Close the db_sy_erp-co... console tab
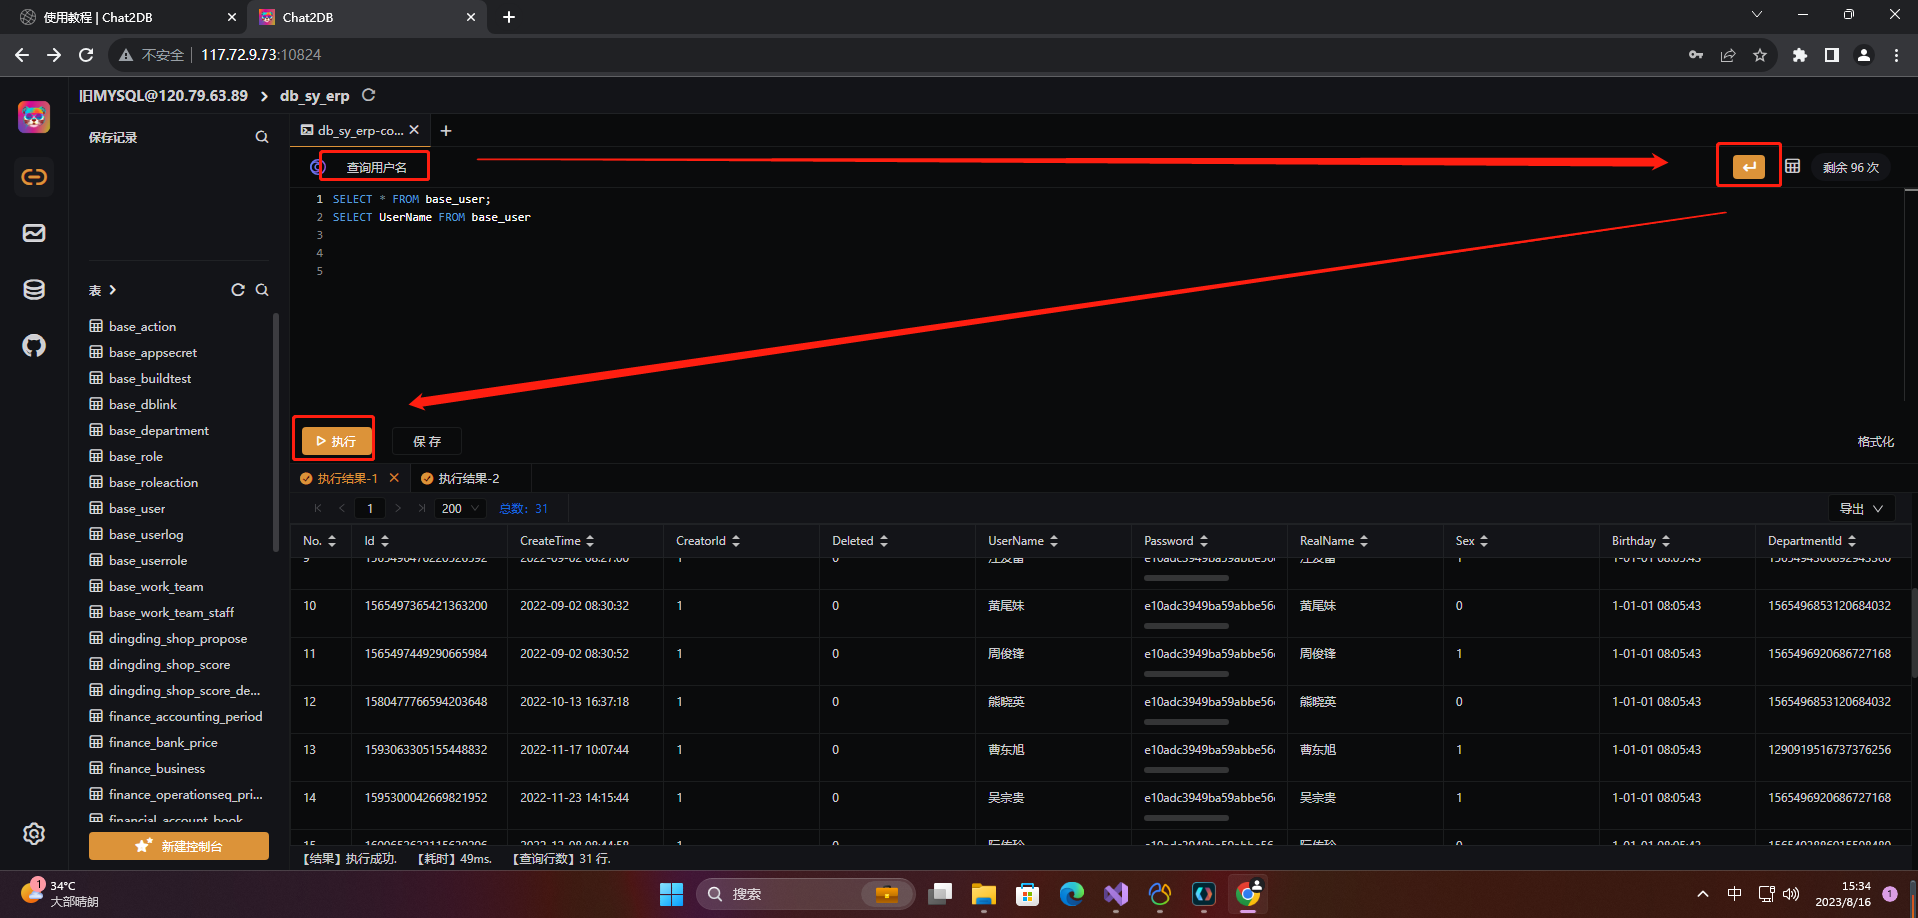1918x918 pixels. pyautogui.click(x=414, y=130)
